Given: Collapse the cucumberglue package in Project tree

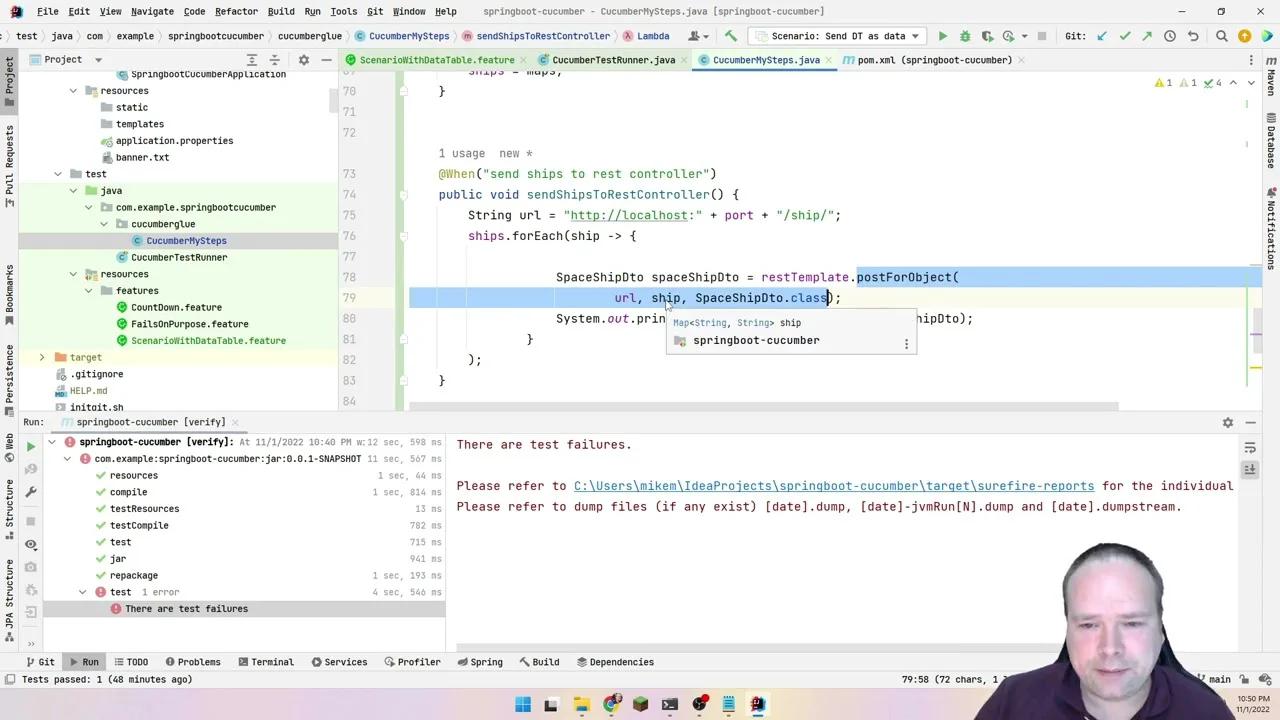Looking at the screenshot, I should coord(105,224).
